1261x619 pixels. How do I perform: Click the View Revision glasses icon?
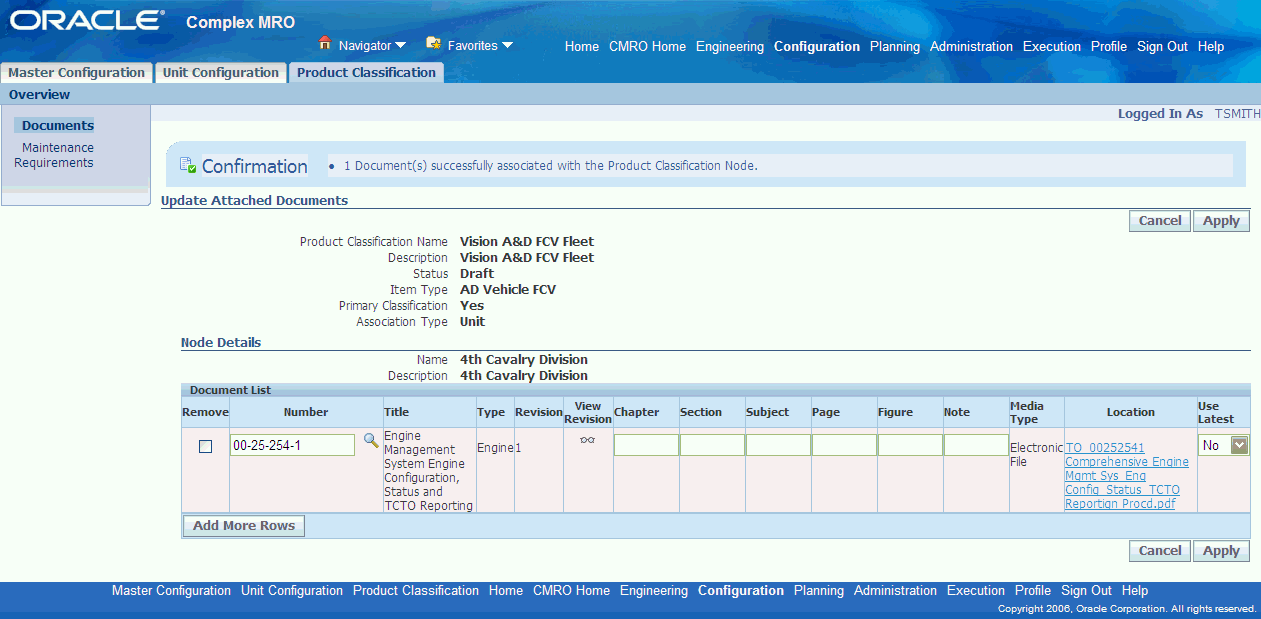click(587, 440)
